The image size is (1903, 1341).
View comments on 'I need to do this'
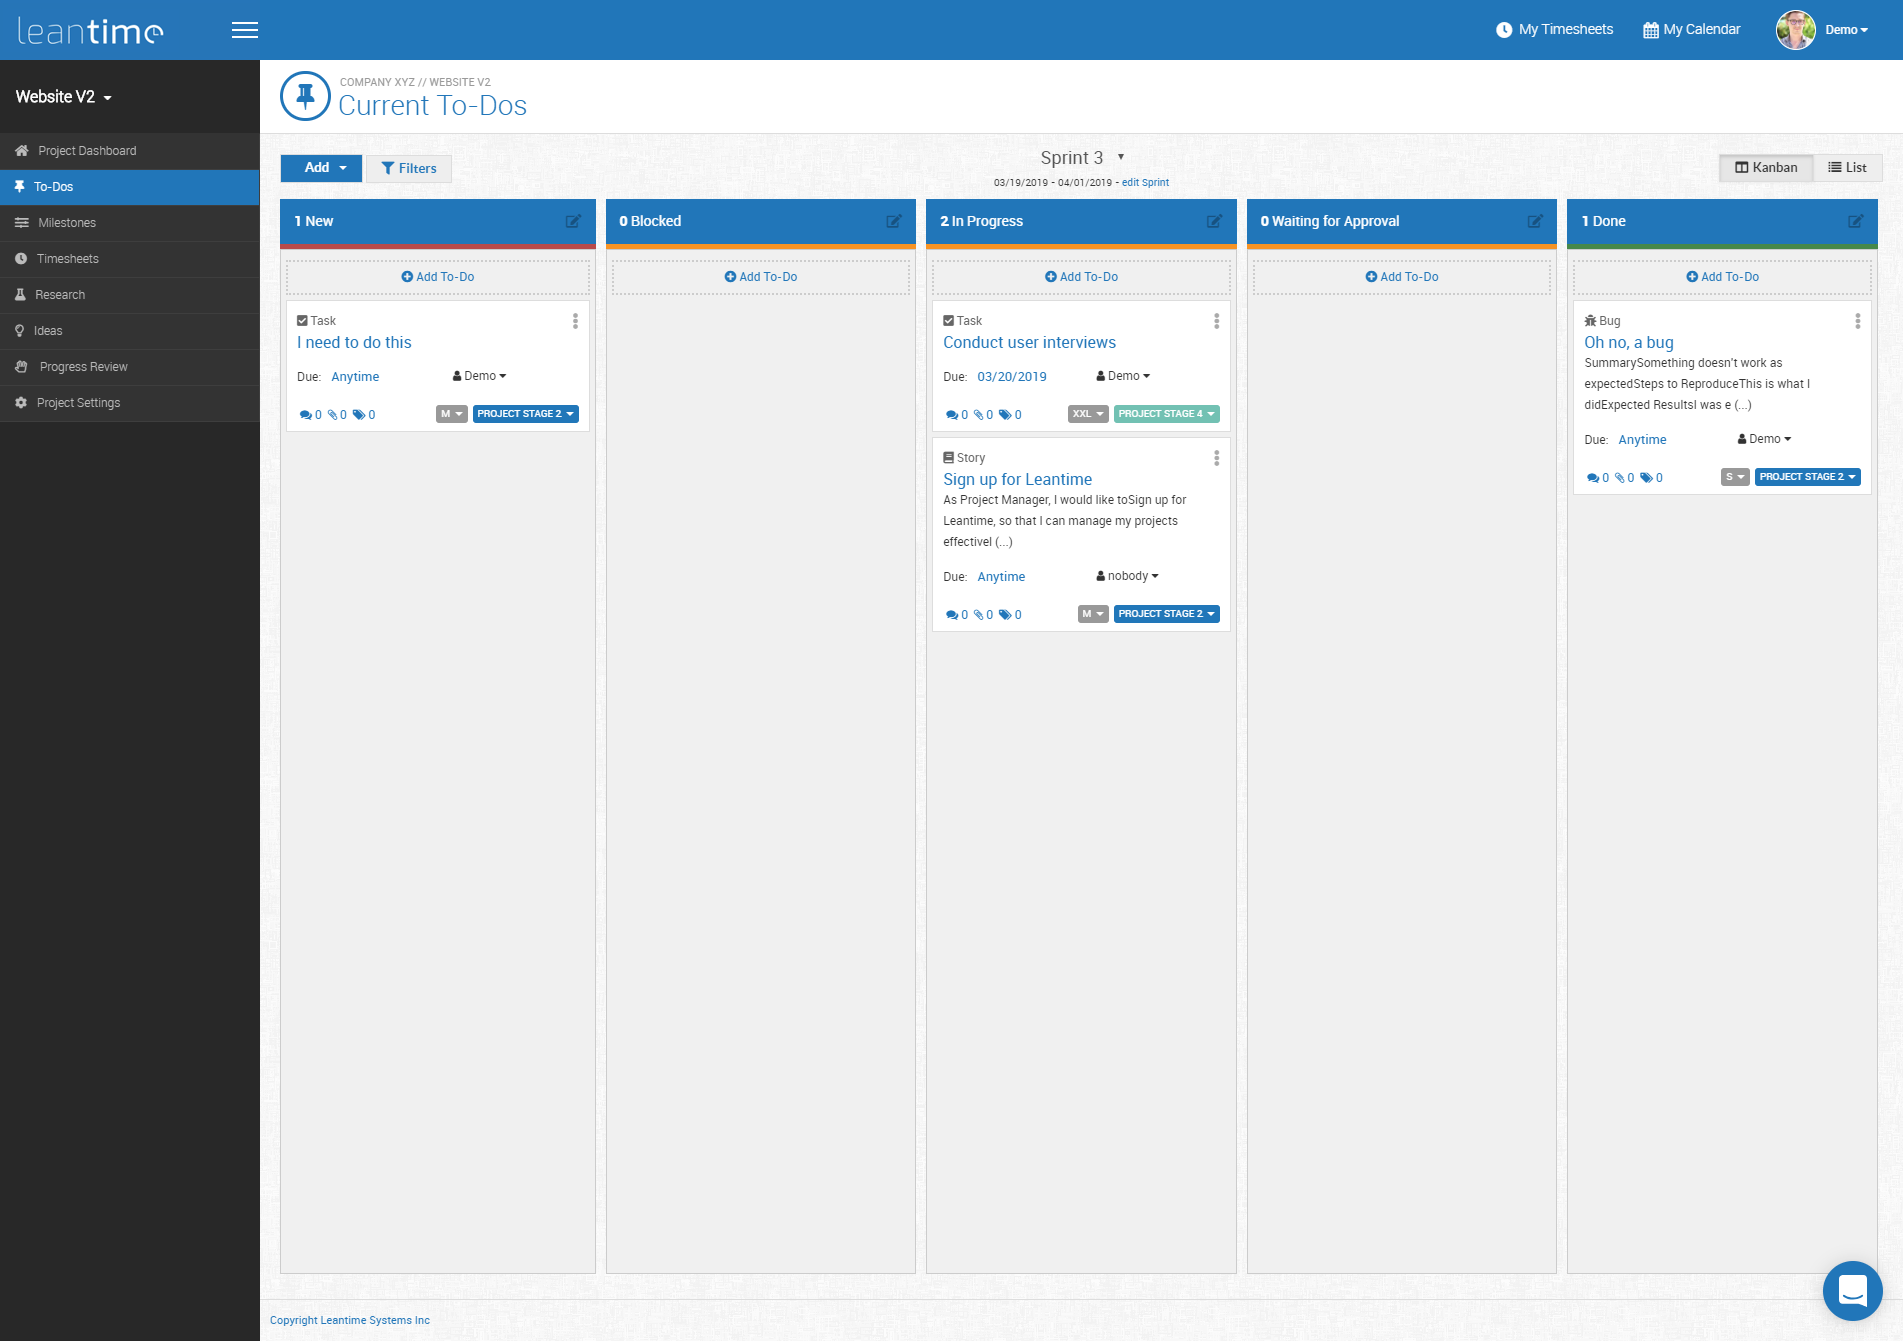coord(310,415)
